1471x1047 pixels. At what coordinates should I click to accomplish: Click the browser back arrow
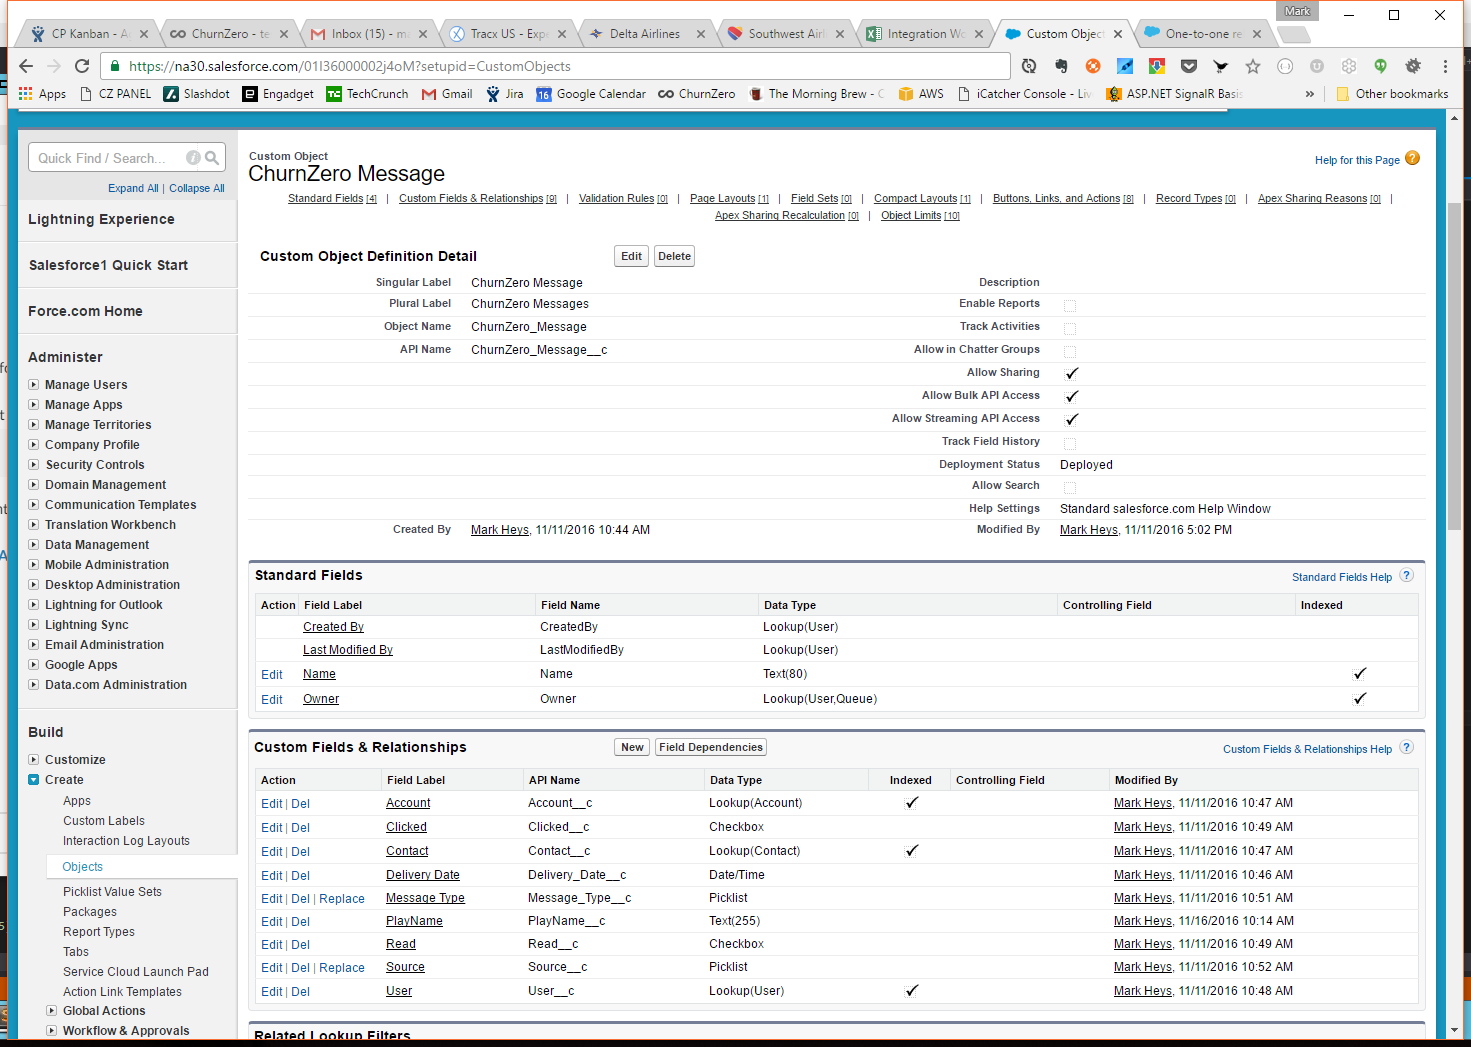pos(26,66)
